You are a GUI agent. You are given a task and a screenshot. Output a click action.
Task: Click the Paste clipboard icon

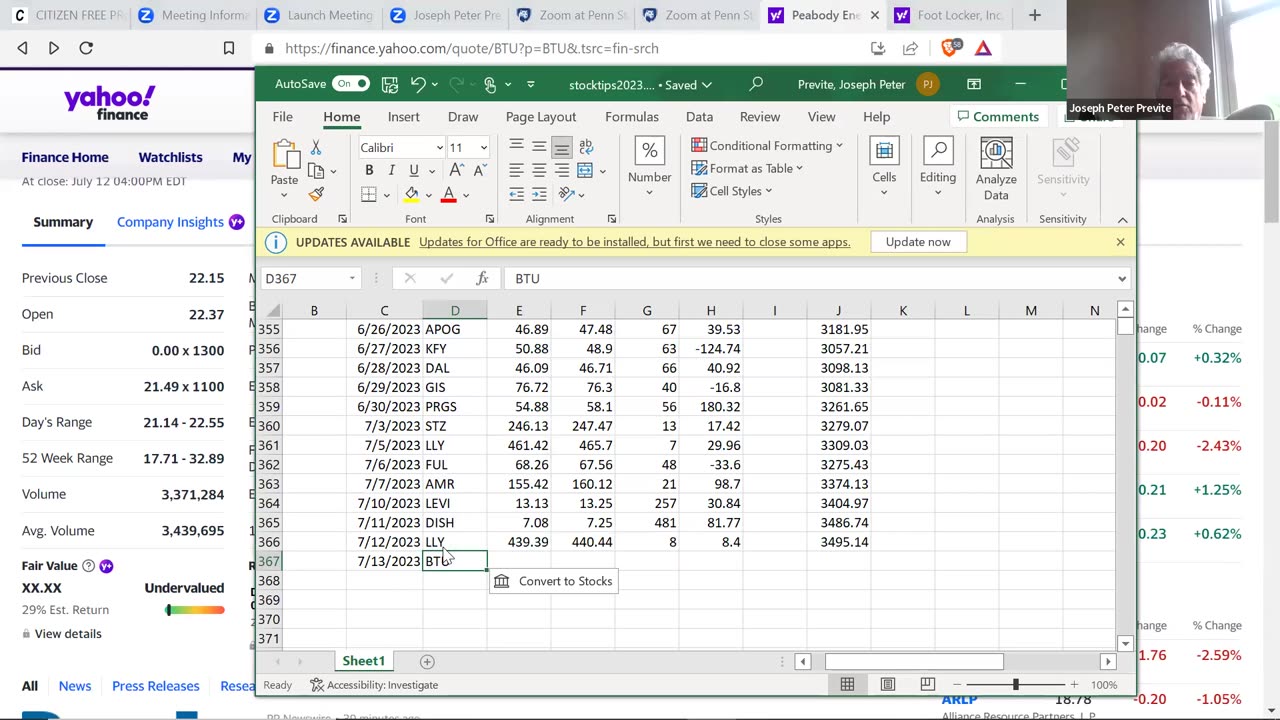pos(284,155)
